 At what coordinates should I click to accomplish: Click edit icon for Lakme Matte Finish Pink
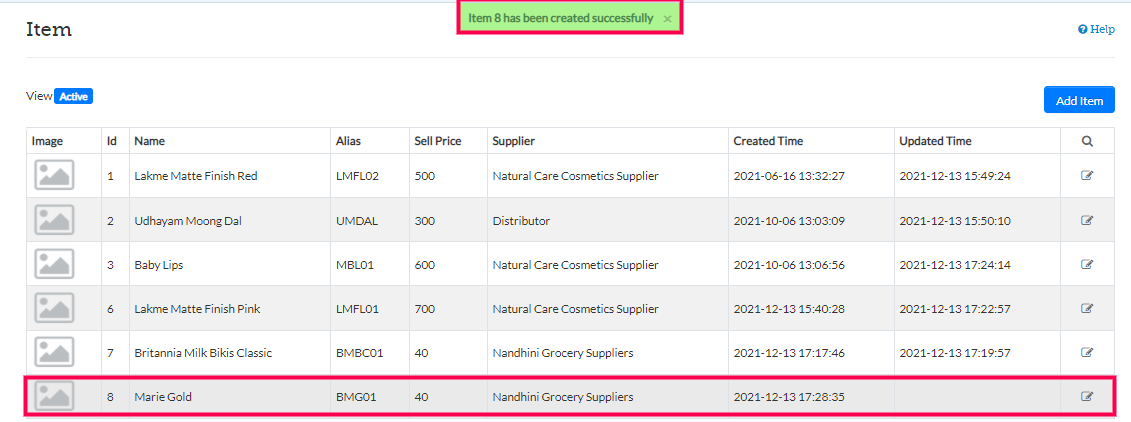(x=1087, y=309)
